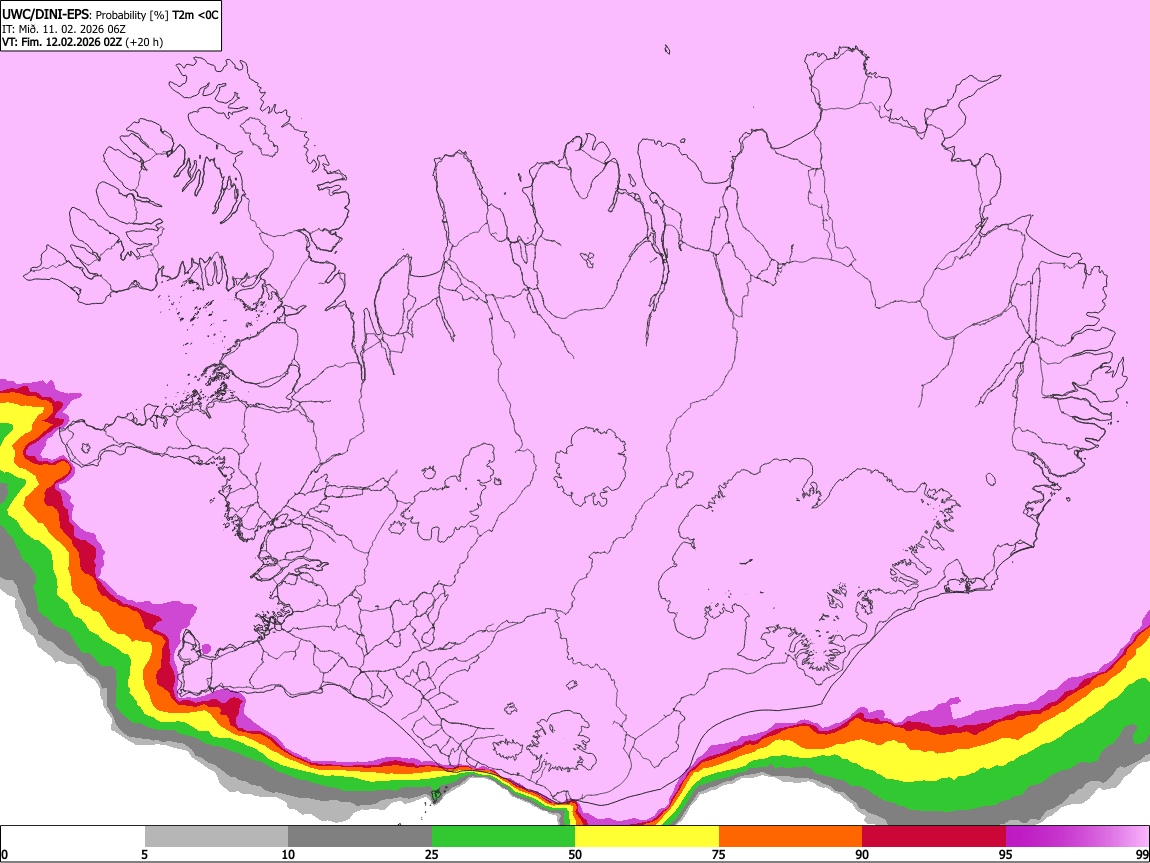Image resolution: width=1150 pixels, height=863 pixels.
Task: Click the UWC/DINI-EPS title text
Action: 44,15
